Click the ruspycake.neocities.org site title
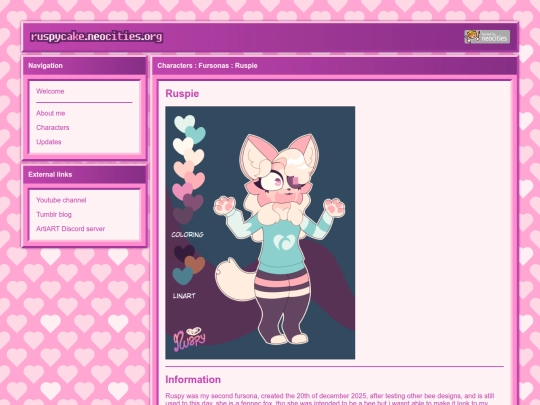The width and height of the screenshot is (540, 405). click(x=96, y=37)
